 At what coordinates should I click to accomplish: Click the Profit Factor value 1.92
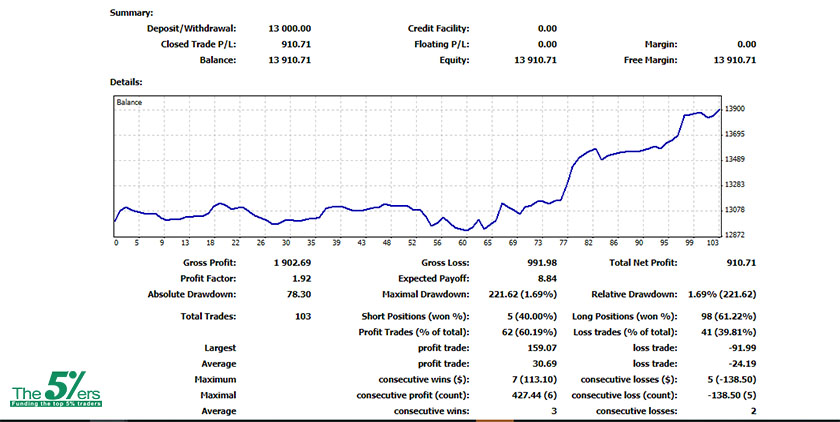coord(301,278)
